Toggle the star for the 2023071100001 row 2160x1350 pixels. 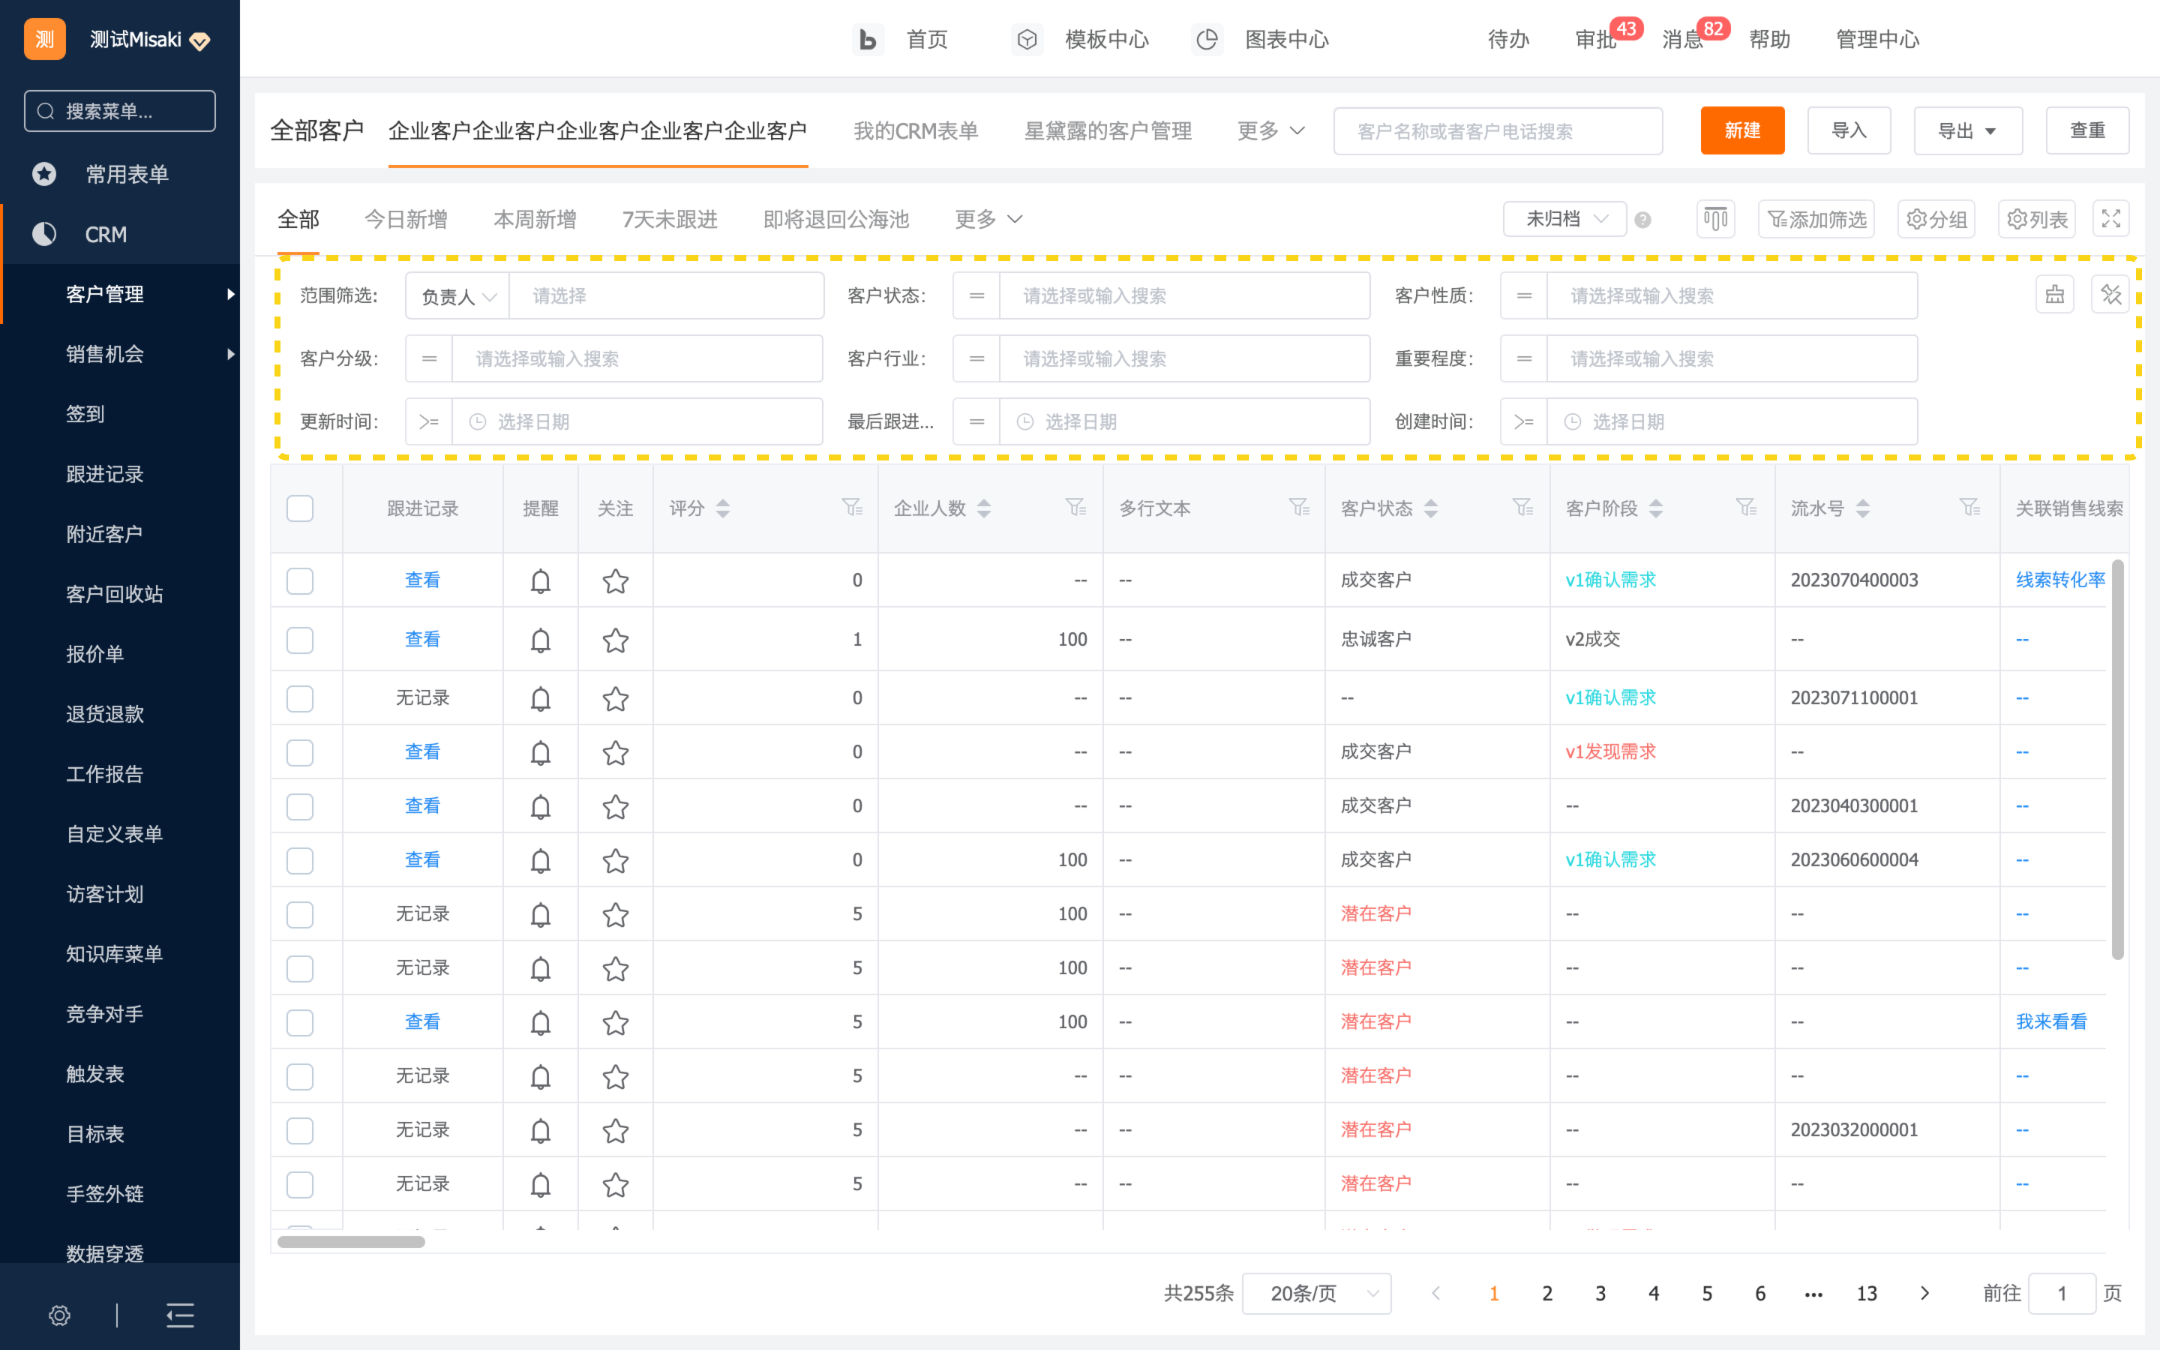pyautogui.click(x=615, y=698)
